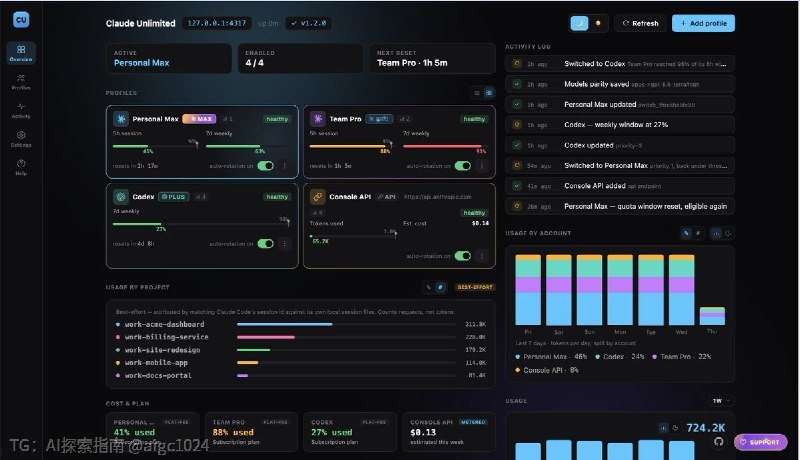This screenshot has height=460, width=800.
Task: Click the version v1.2.0 badge
Action: [308, 23]
